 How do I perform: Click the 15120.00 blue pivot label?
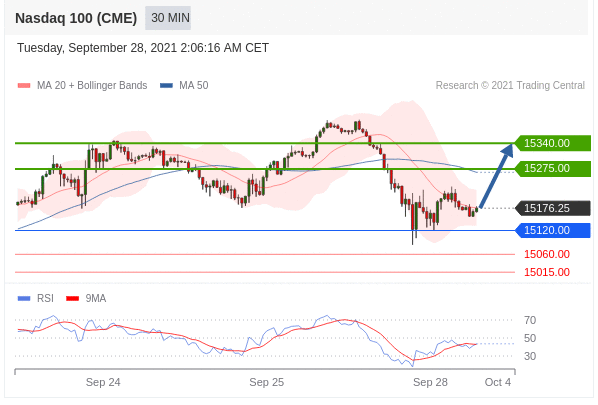pyautogui.click(x=553, y=230)
